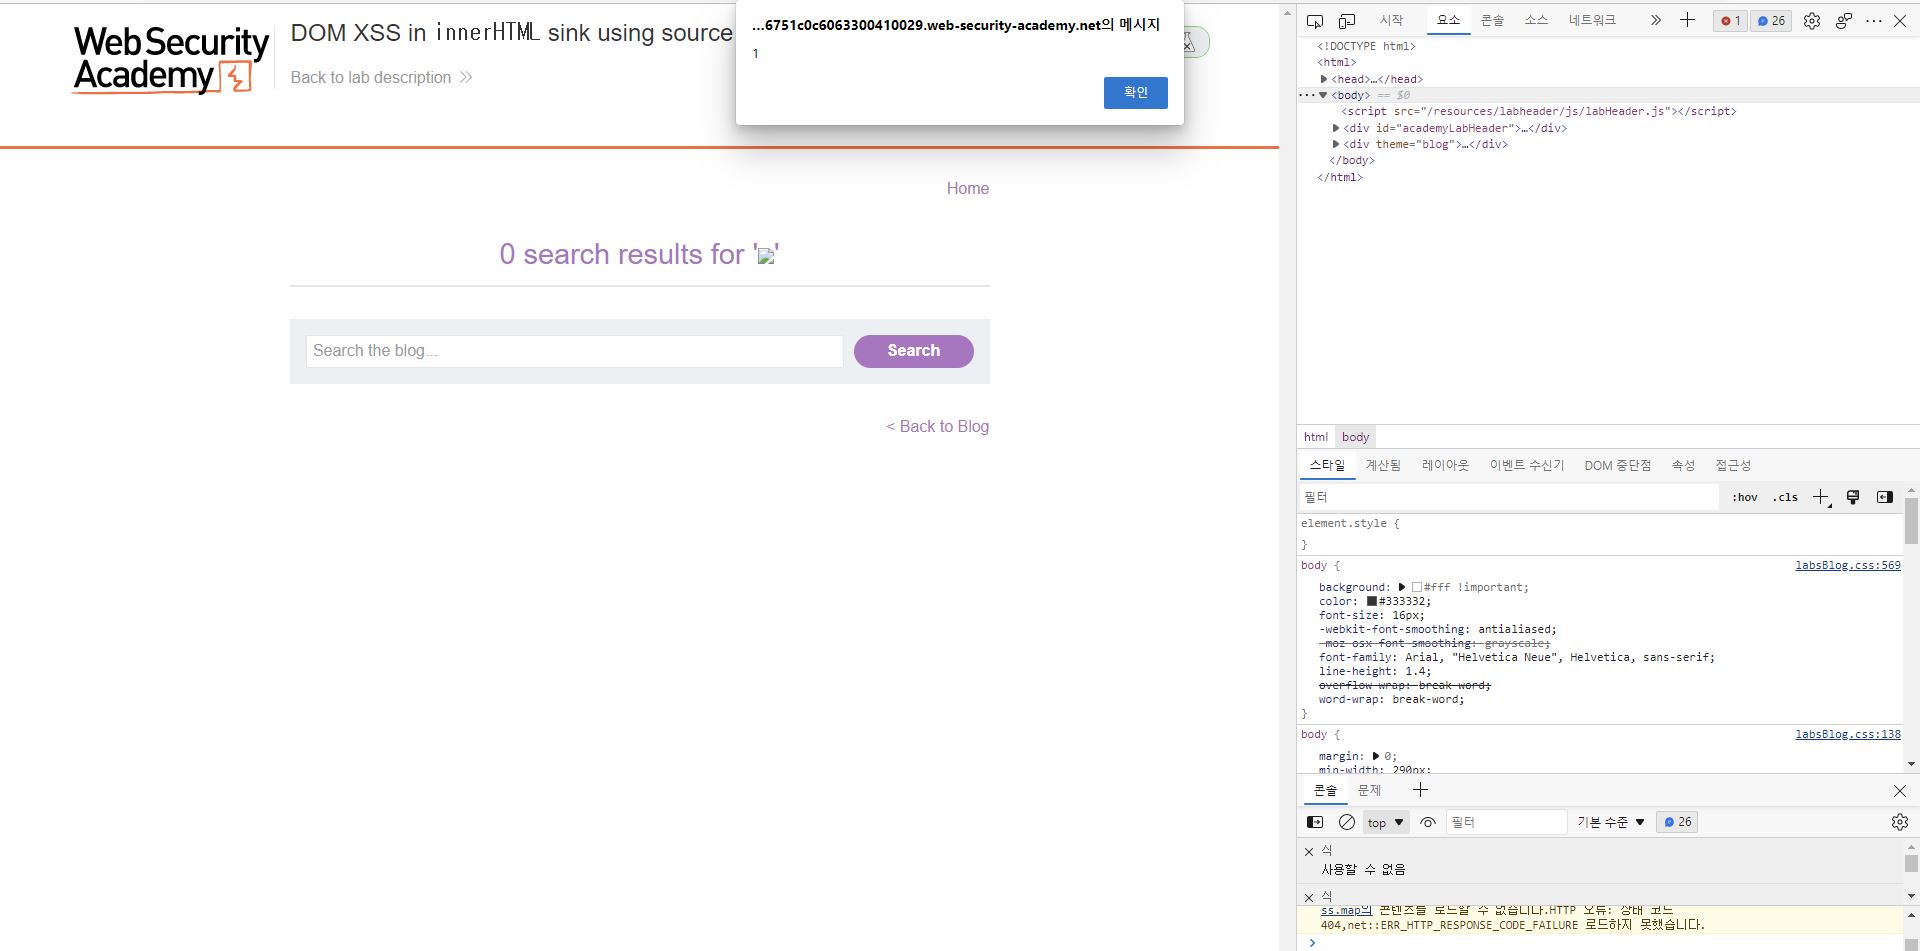Image resolution: width=1920 pixels, height=951 pixels.
Task: Expand the academyLabHeader div node
Action: pos(1336,128)
